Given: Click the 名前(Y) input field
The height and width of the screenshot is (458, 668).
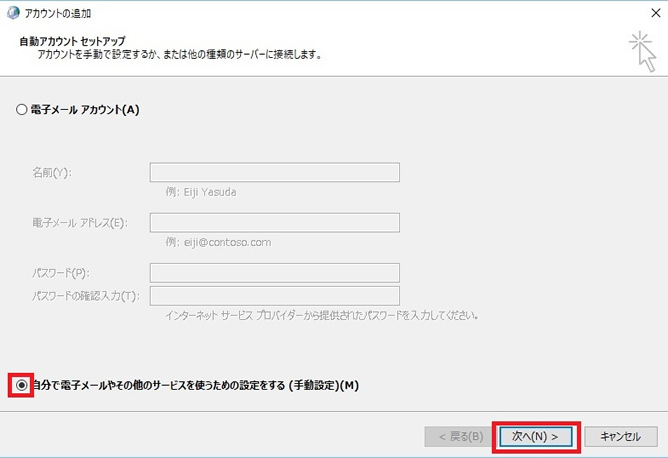Looking at the screenshot, I should point(275,172).
